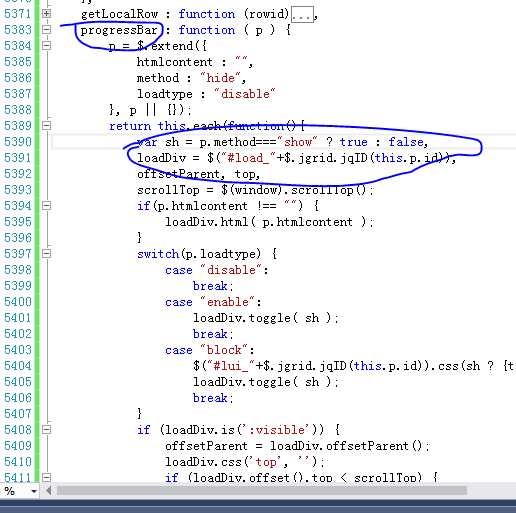The height and width of the screenshot is (513, 516).
Task: Collapse the htmlcontent if block on line 5394
Action: pyautogui.click(x=46, y=206)
